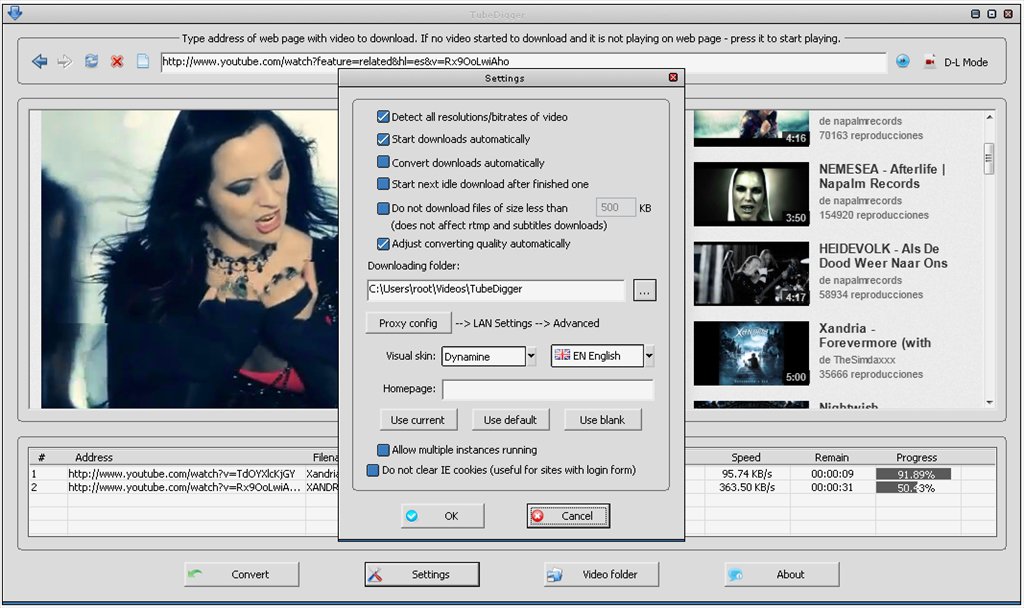
Task: Select download row with v=Rx9OoLwiA address
Action: tap(184, 488)
